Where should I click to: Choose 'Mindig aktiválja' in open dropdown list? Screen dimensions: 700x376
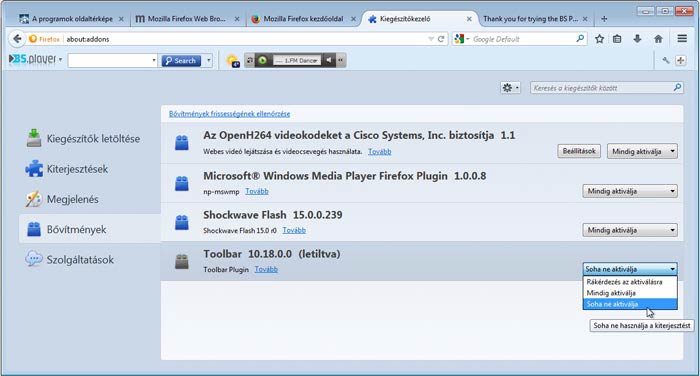coord(630,293)
